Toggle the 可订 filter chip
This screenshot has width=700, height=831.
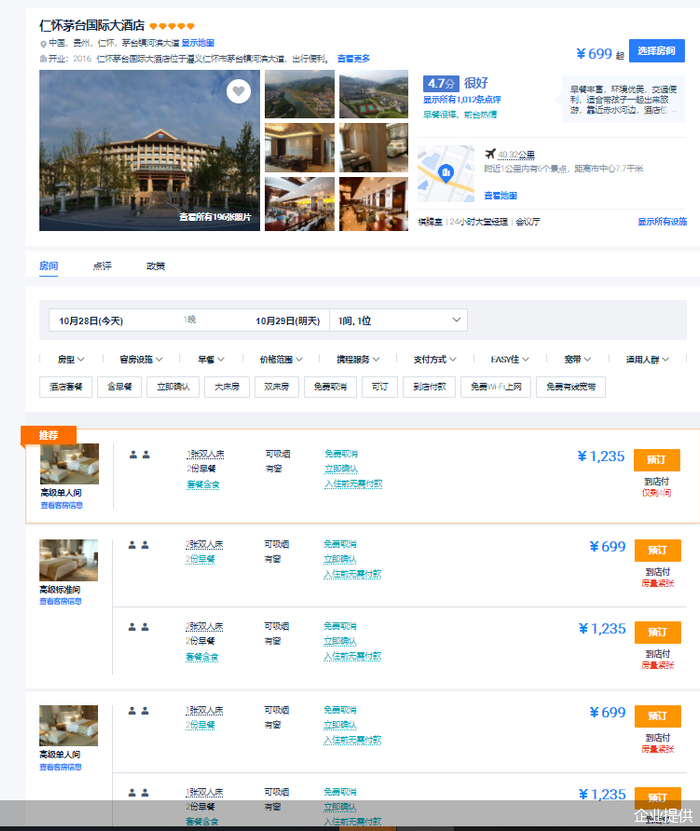380,387
